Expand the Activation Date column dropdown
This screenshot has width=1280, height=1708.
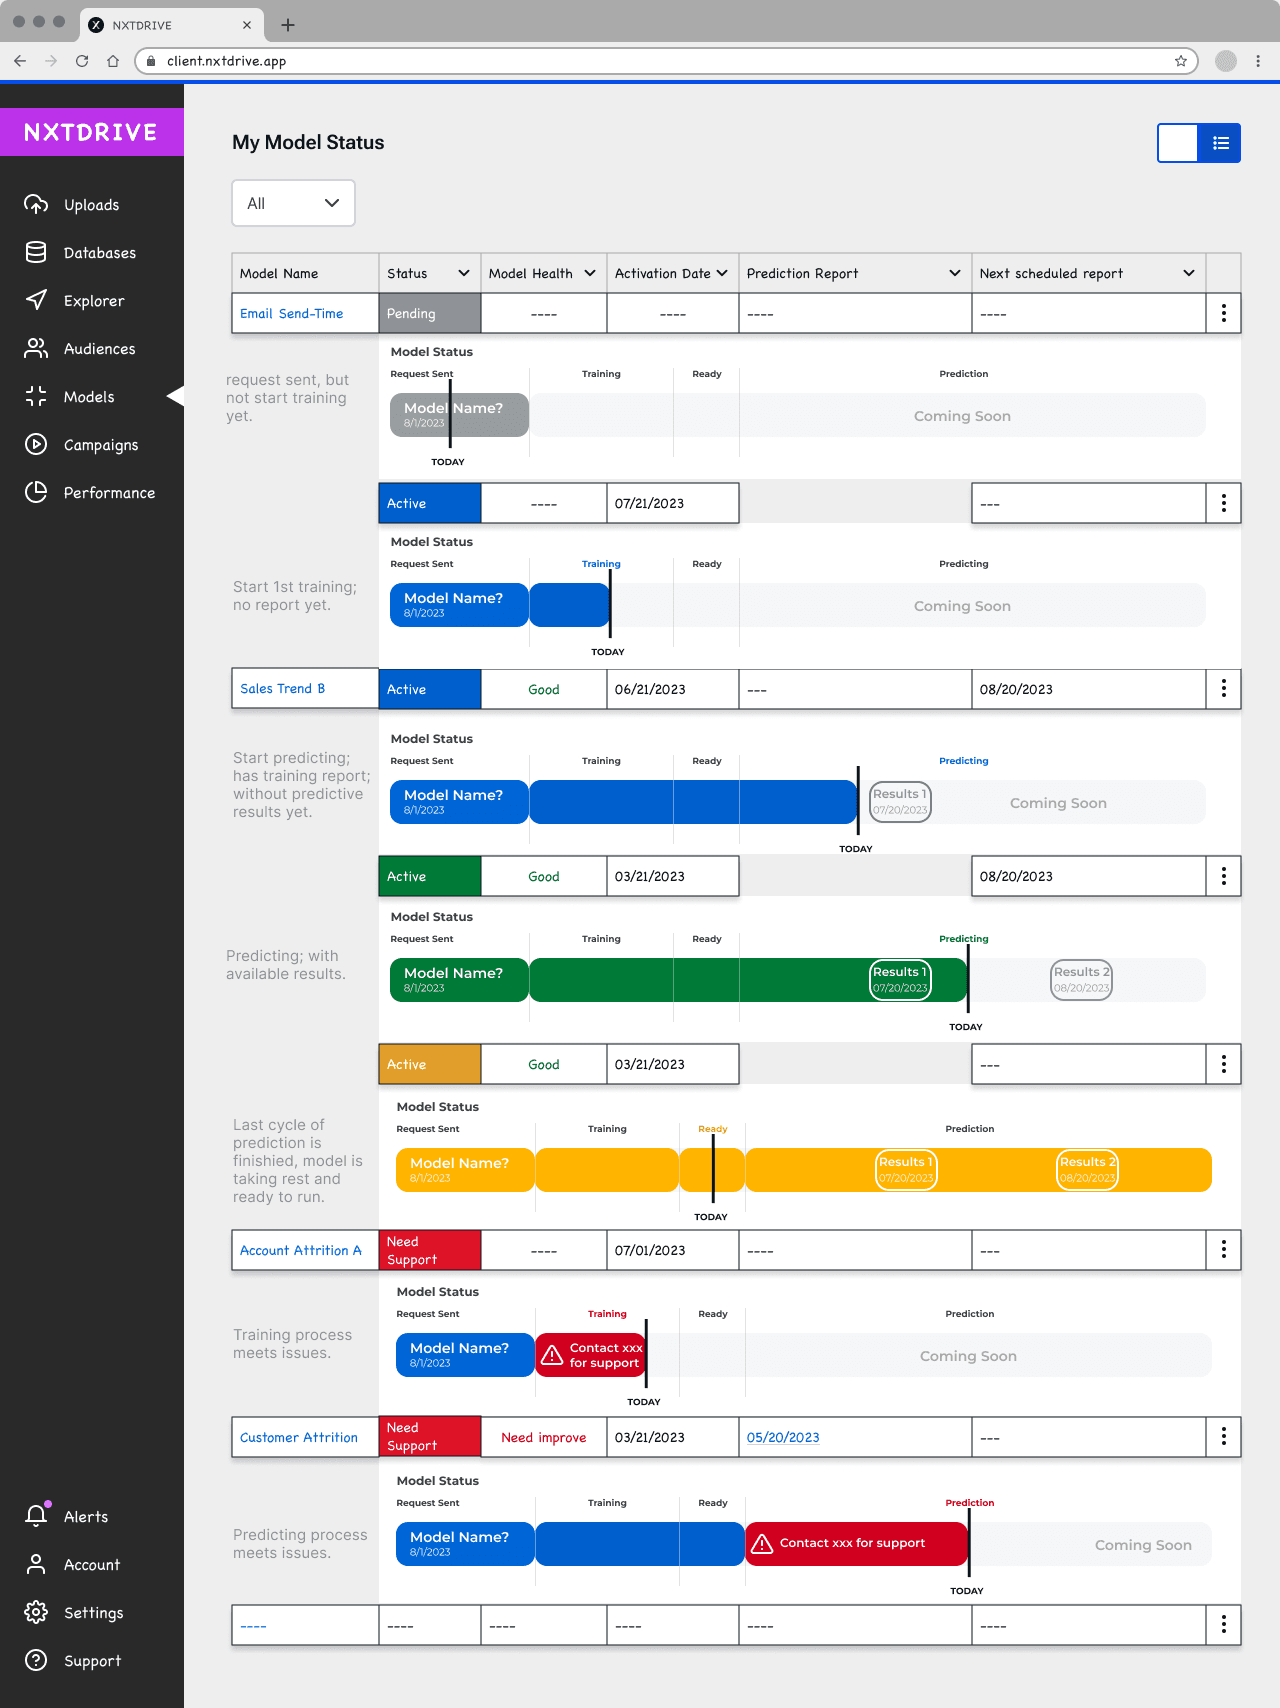pos(722,273)
